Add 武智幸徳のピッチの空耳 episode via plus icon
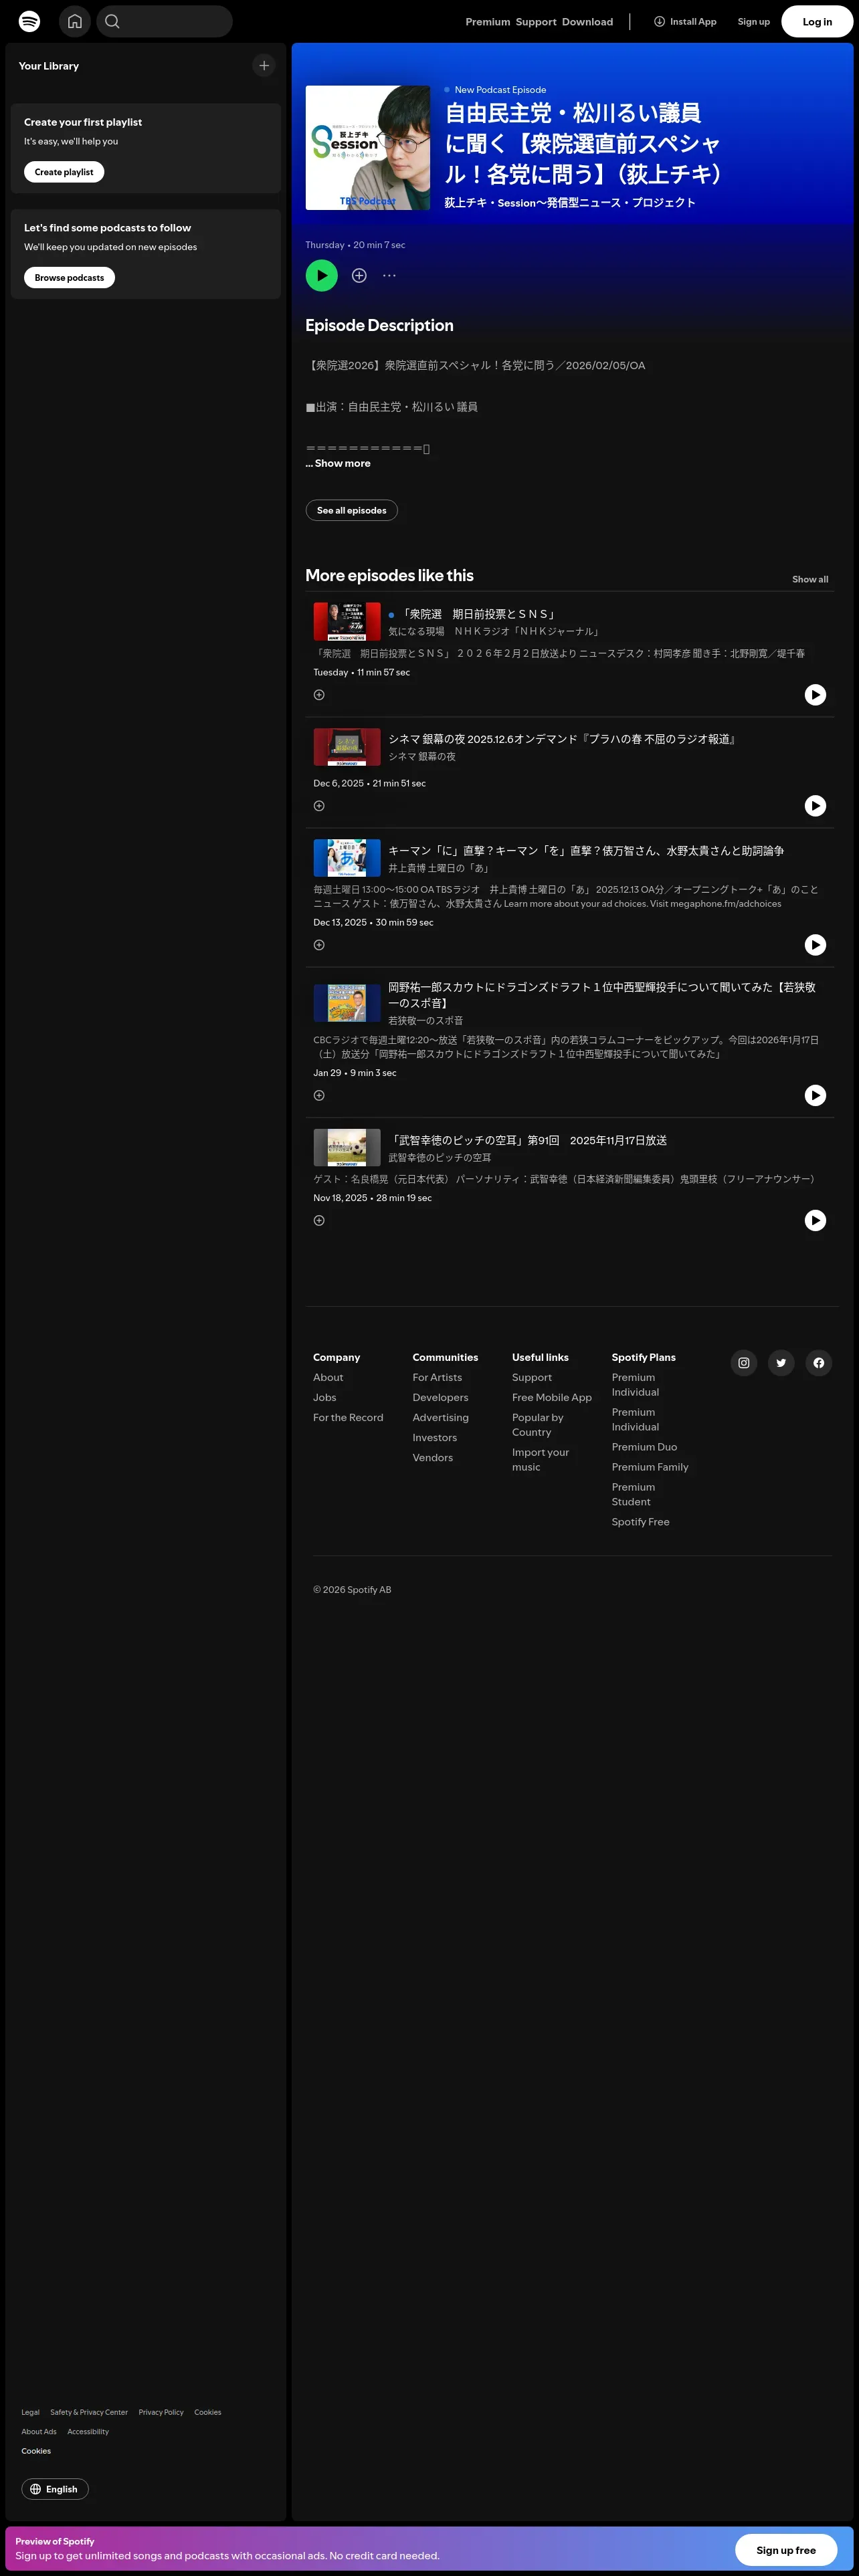Viewport: 859px width, 2576px height. point(319,1221)
